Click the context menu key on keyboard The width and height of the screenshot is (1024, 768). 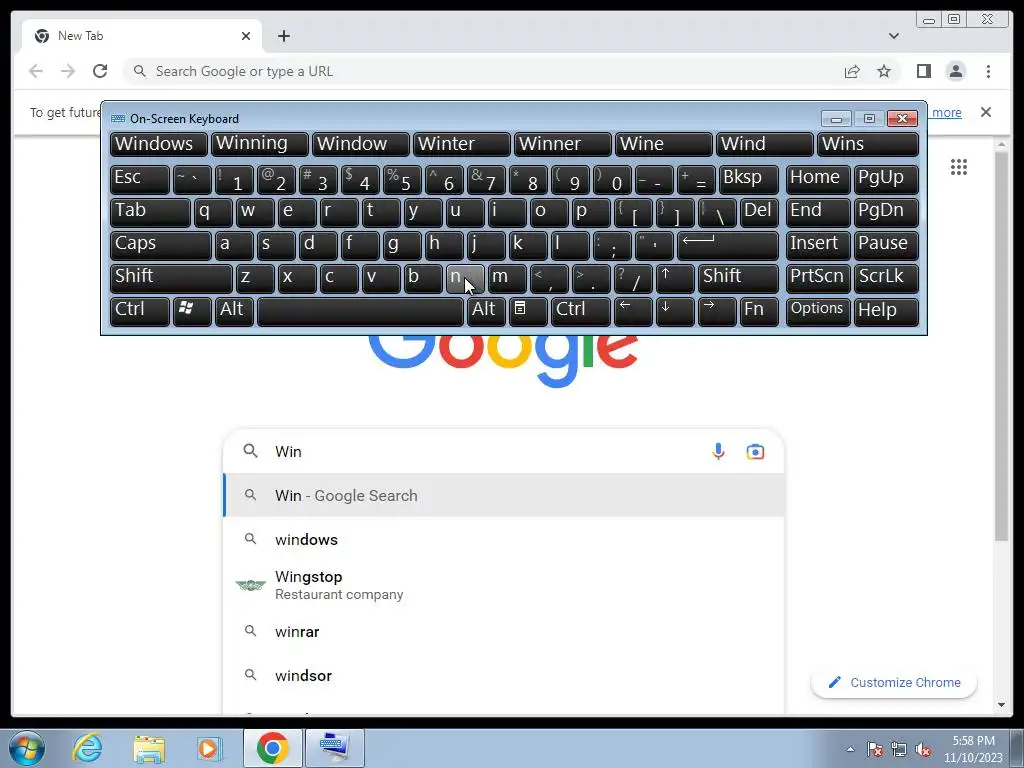click(x=528, y=310)
